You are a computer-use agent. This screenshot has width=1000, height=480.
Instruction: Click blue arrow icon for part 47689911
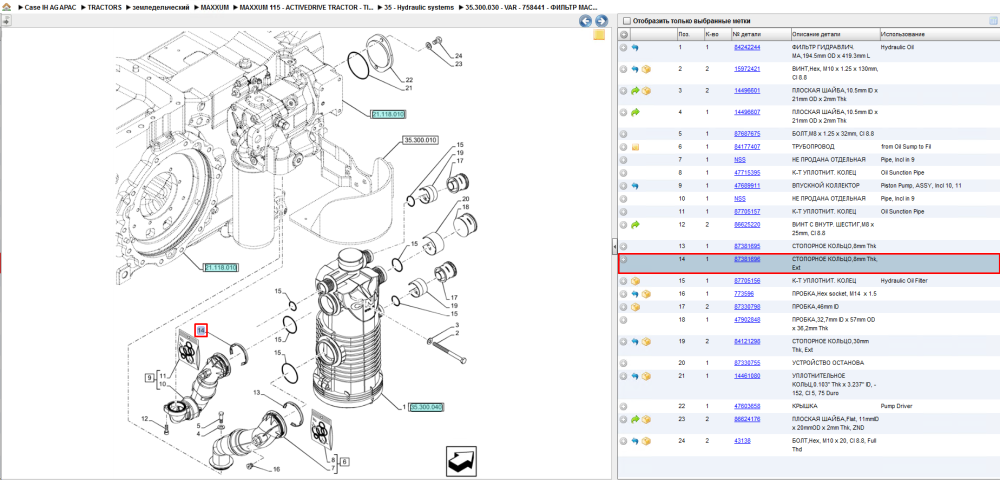635,185
